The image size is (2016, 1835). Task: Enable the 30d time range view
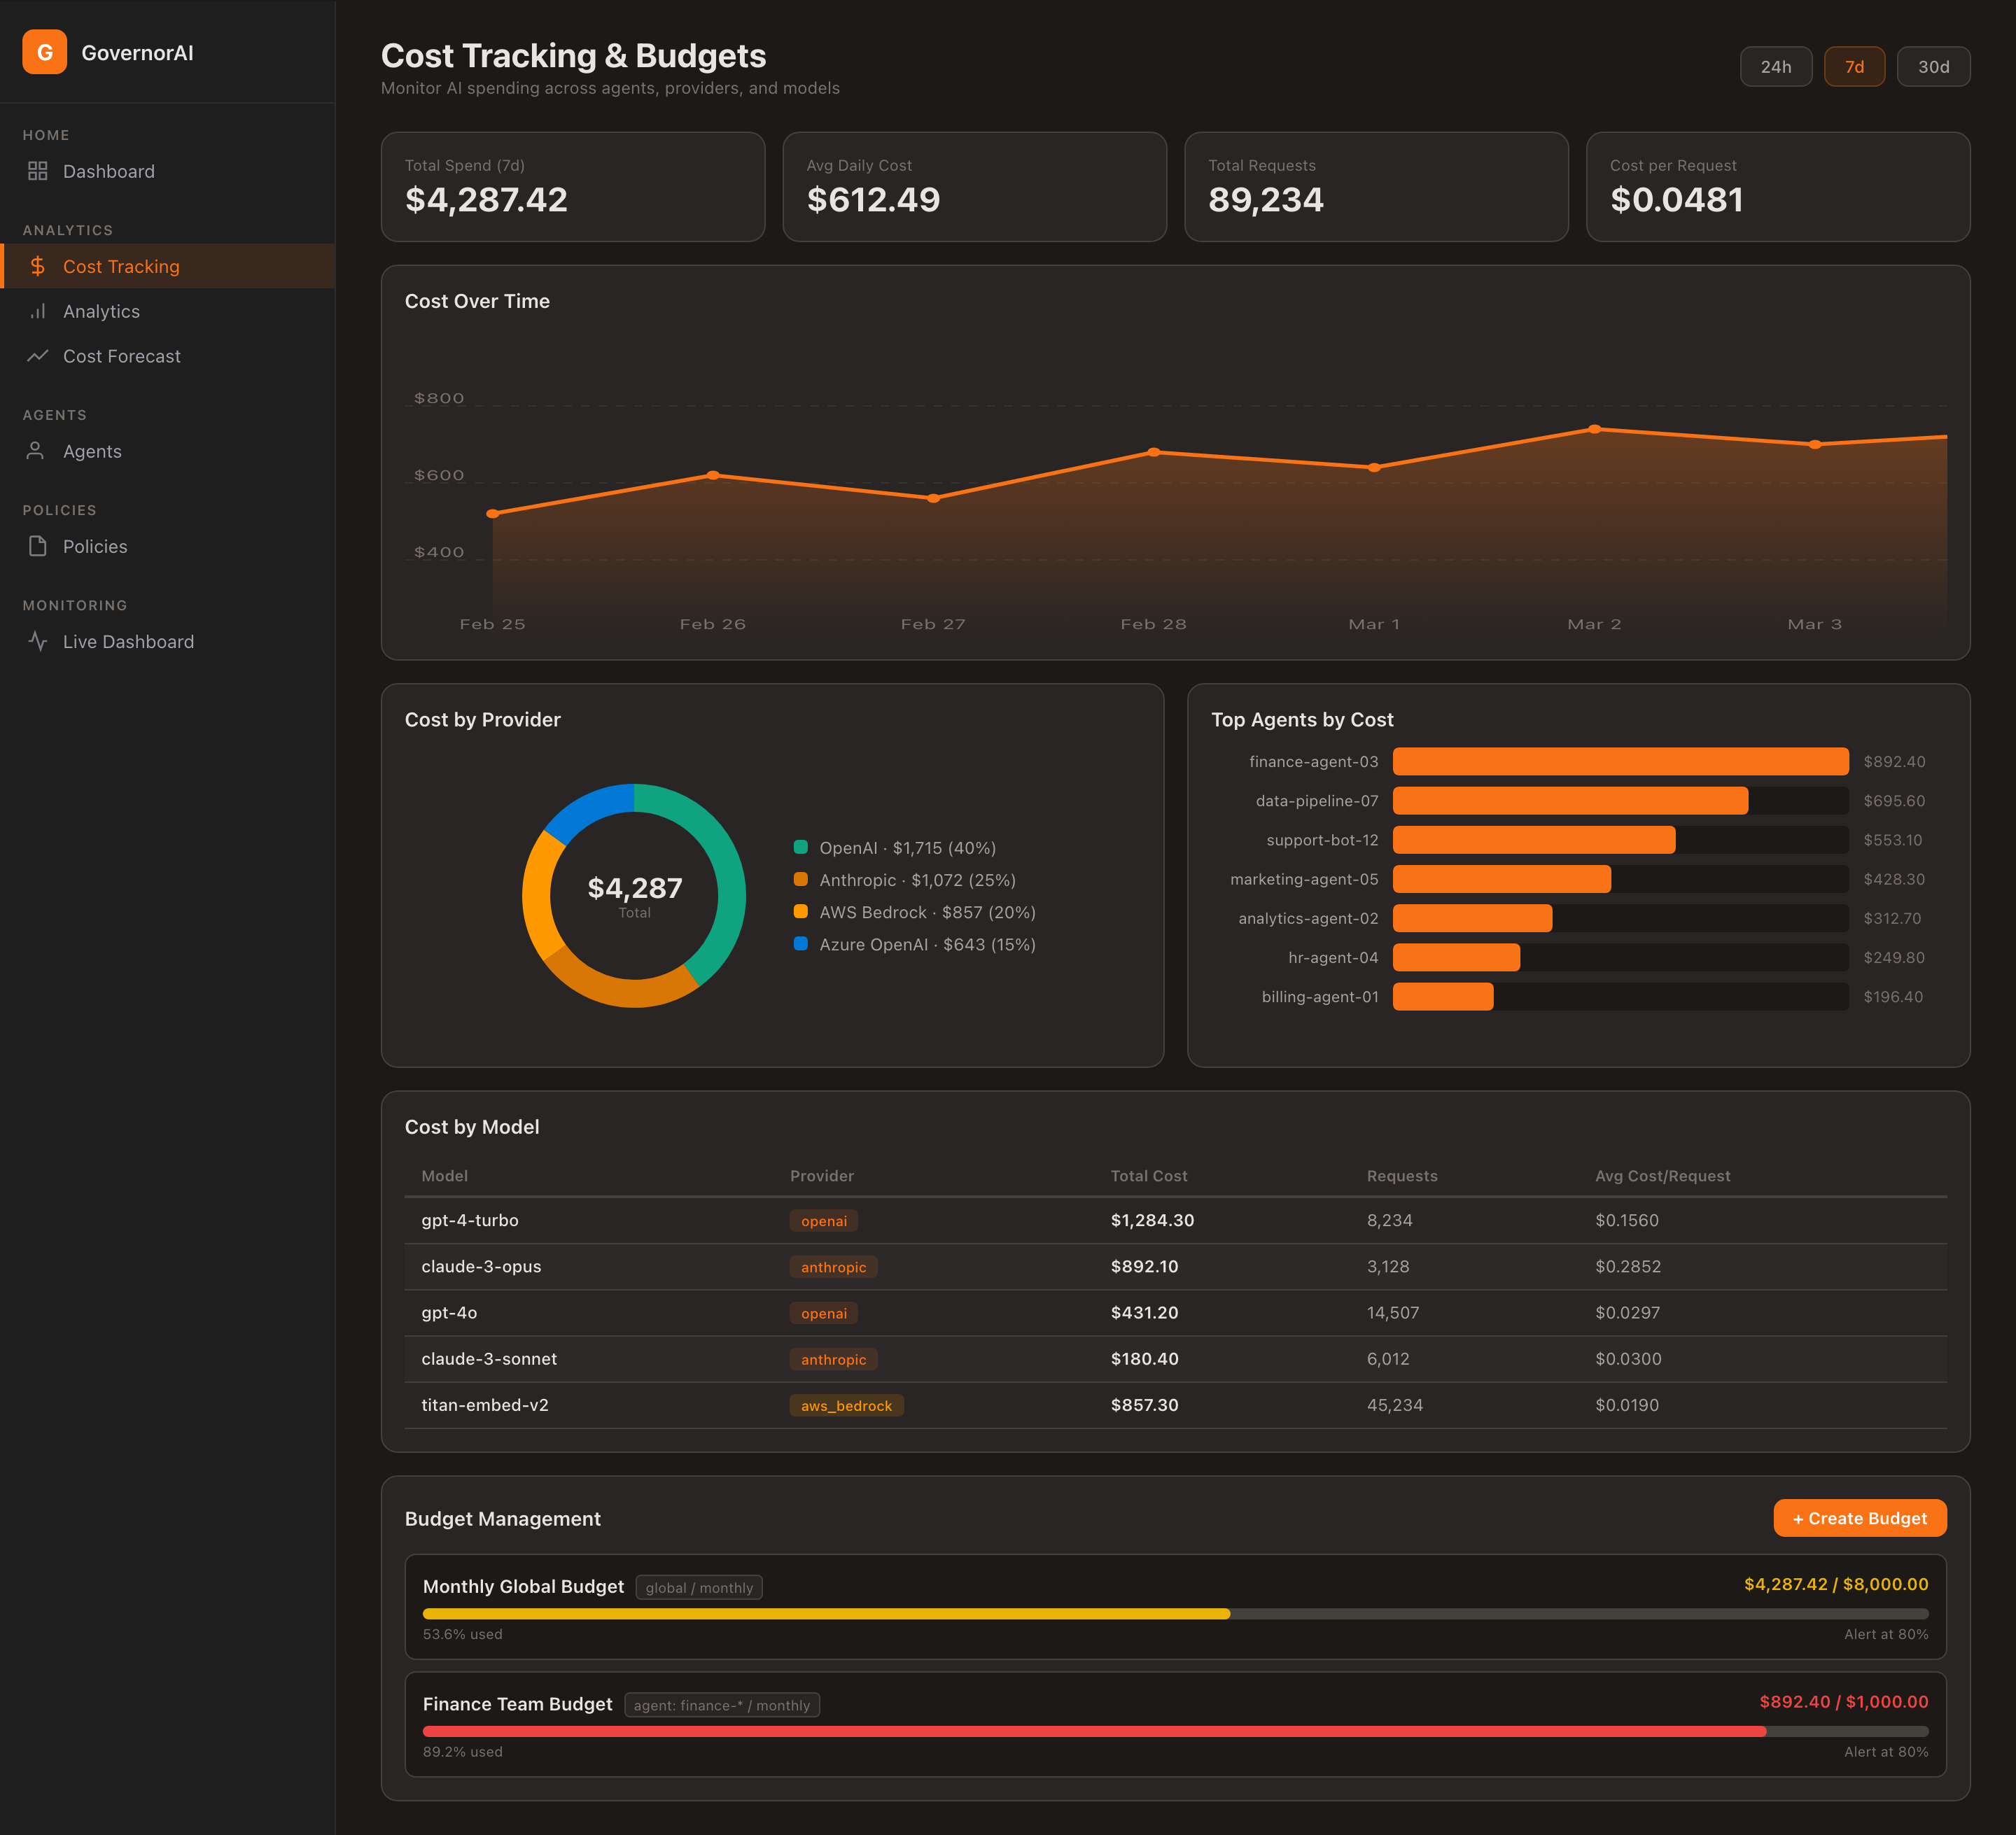(x=1933, y=66)
